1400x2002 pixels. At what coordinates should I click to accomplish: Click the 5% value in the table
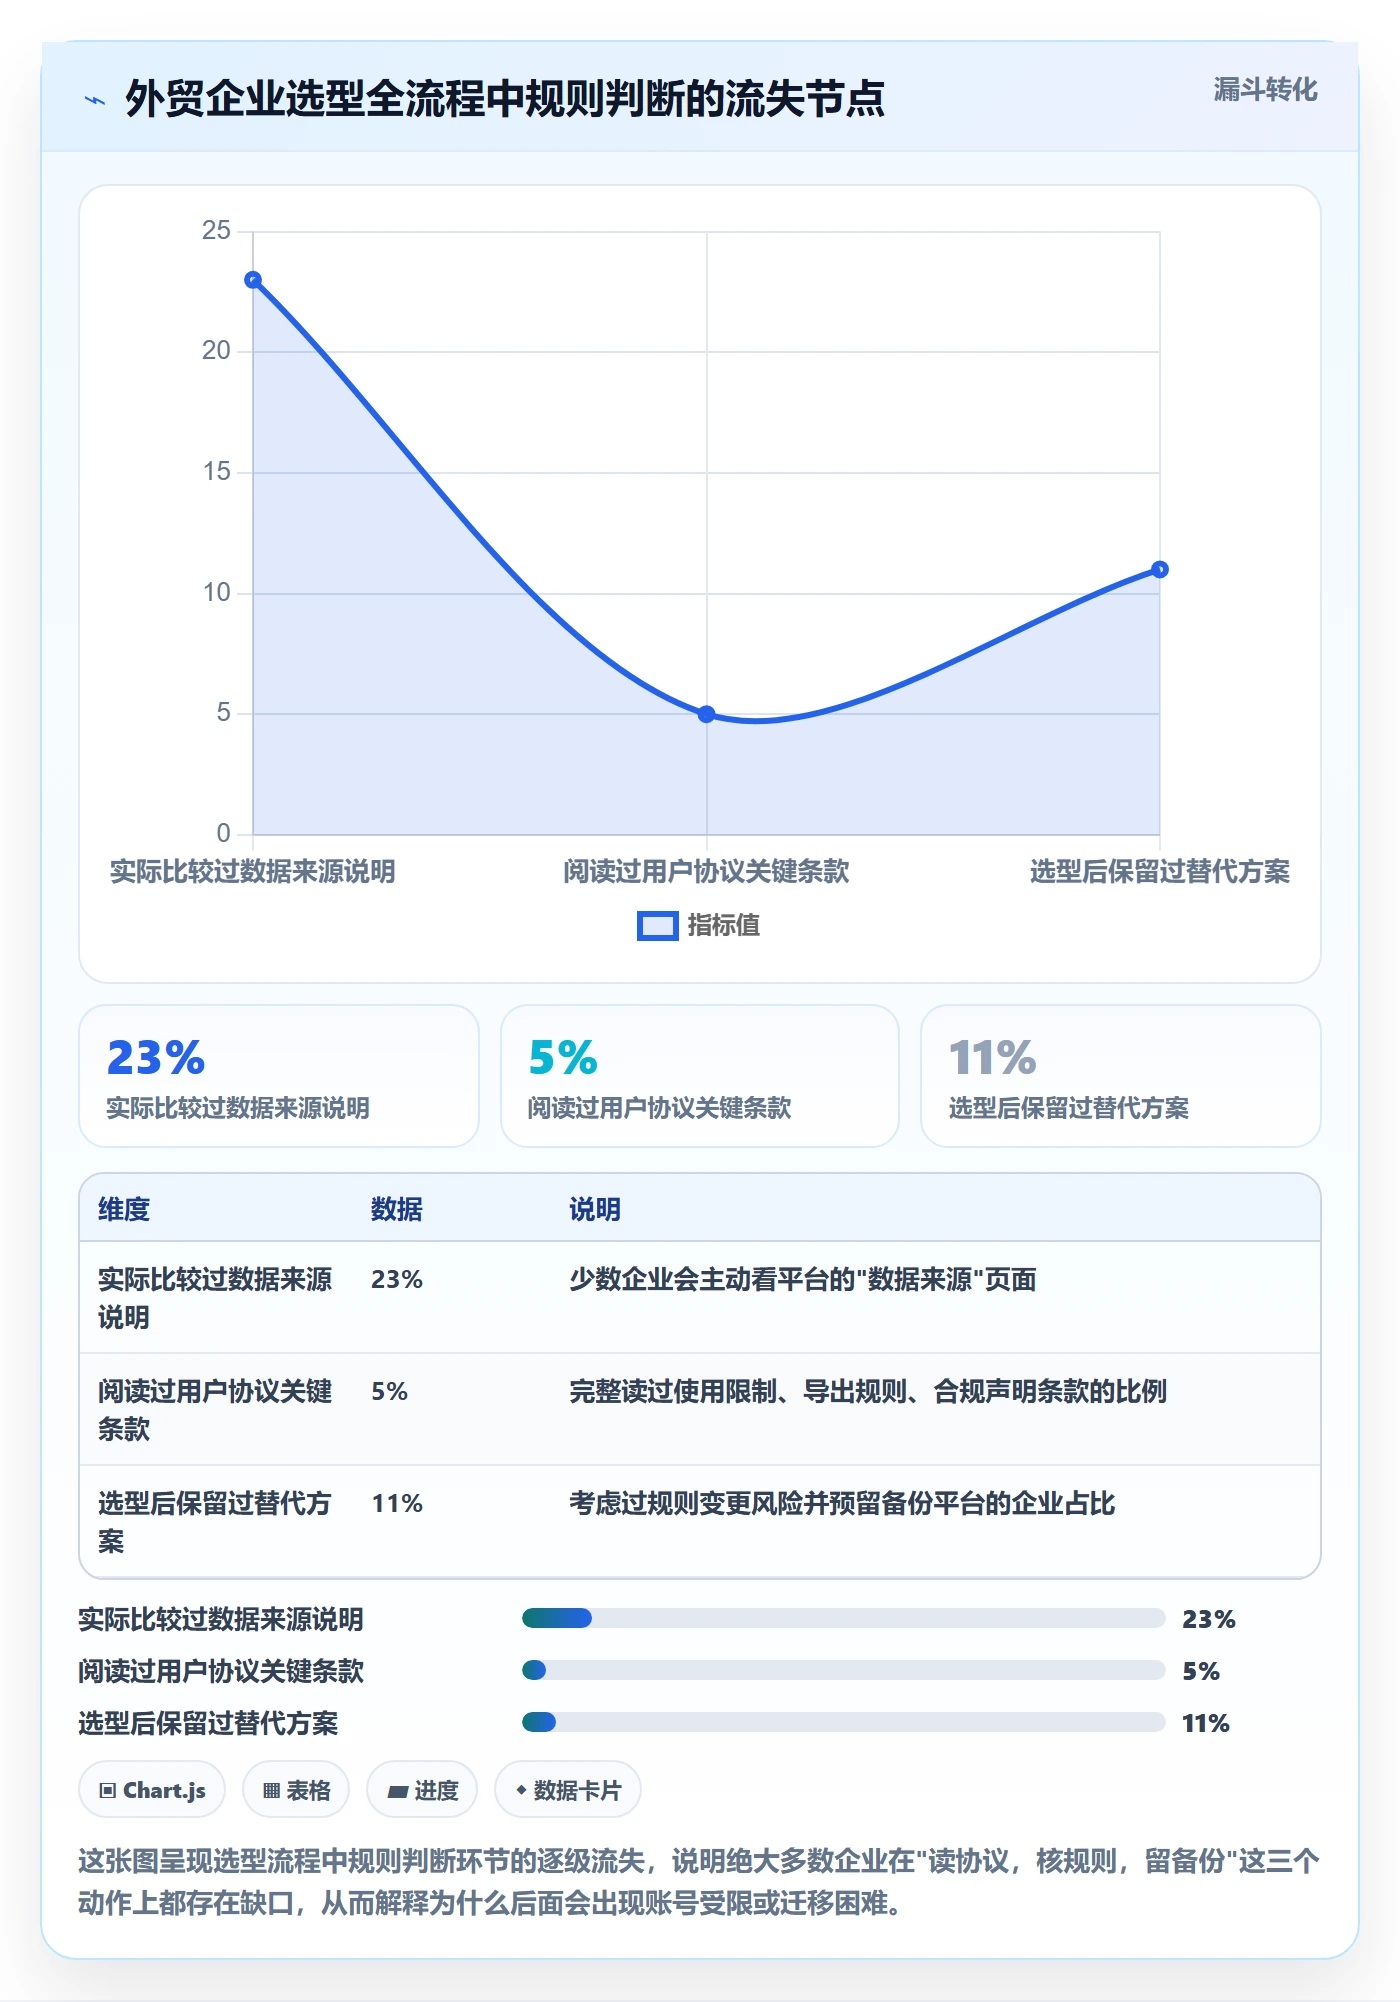[x=390, y=1392]
